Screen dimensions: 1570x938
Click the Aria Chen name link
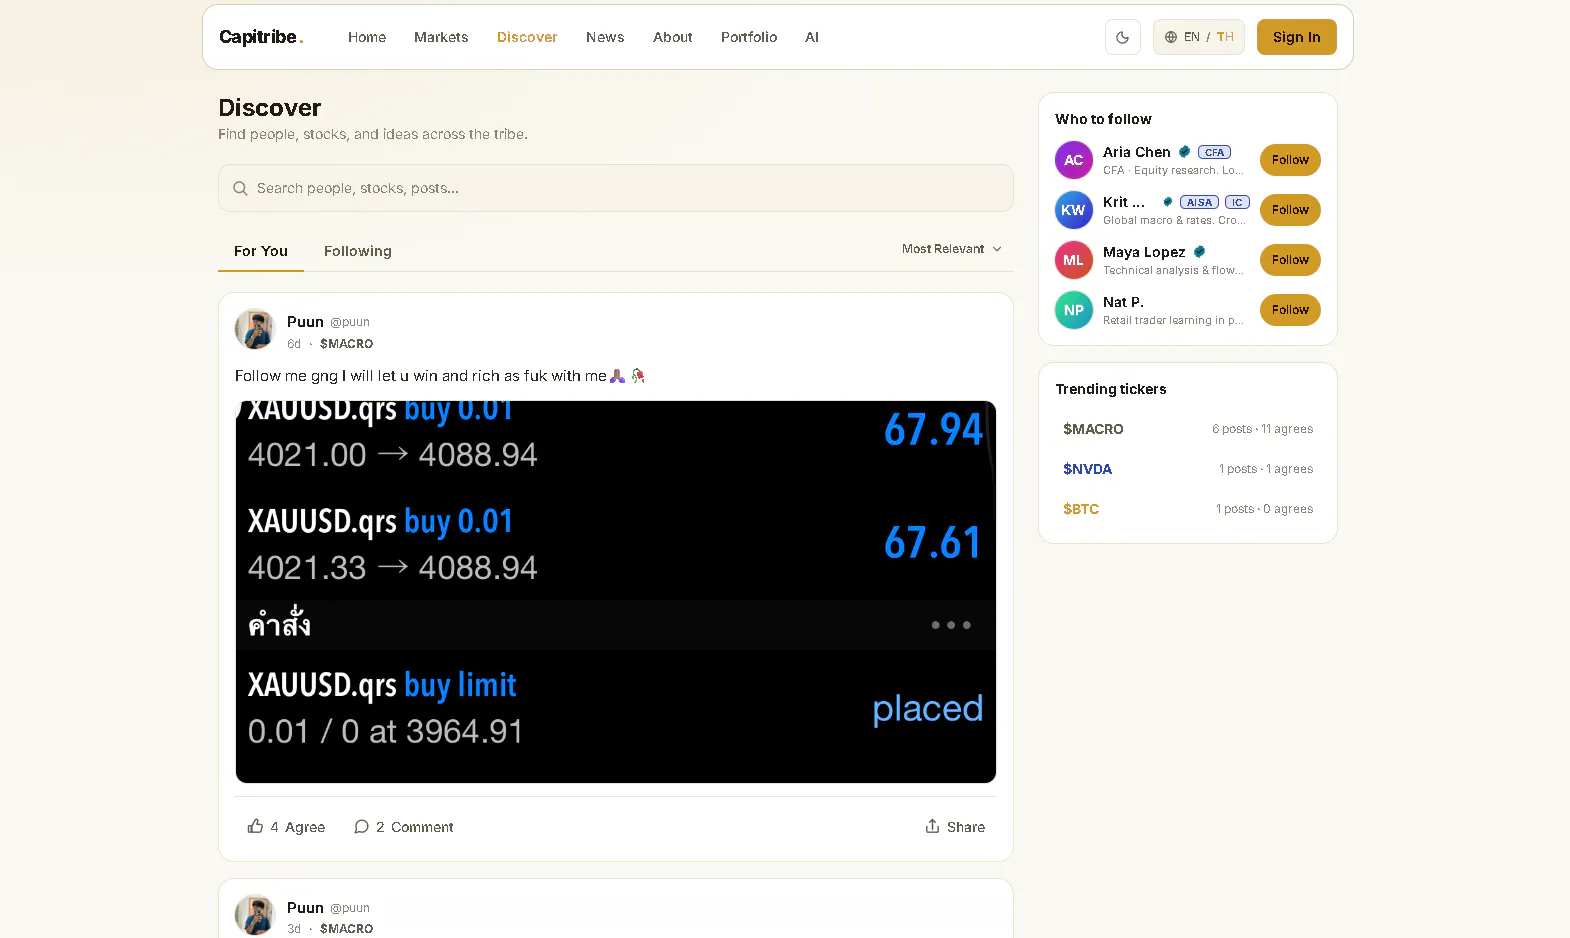(x=1136, y=152)
